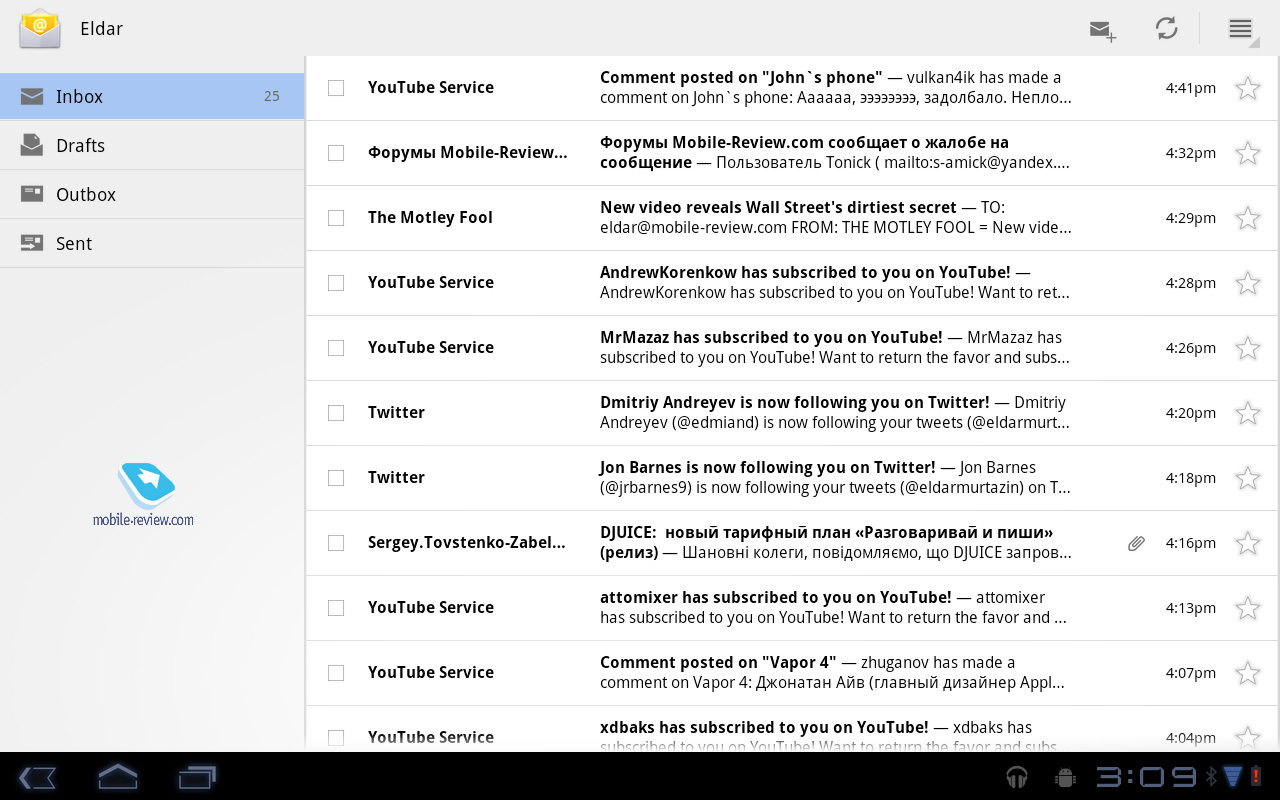
Task: Open "xdbaks has subscribed to you" email
Action: pyautogui.click(x=791, y=729)
